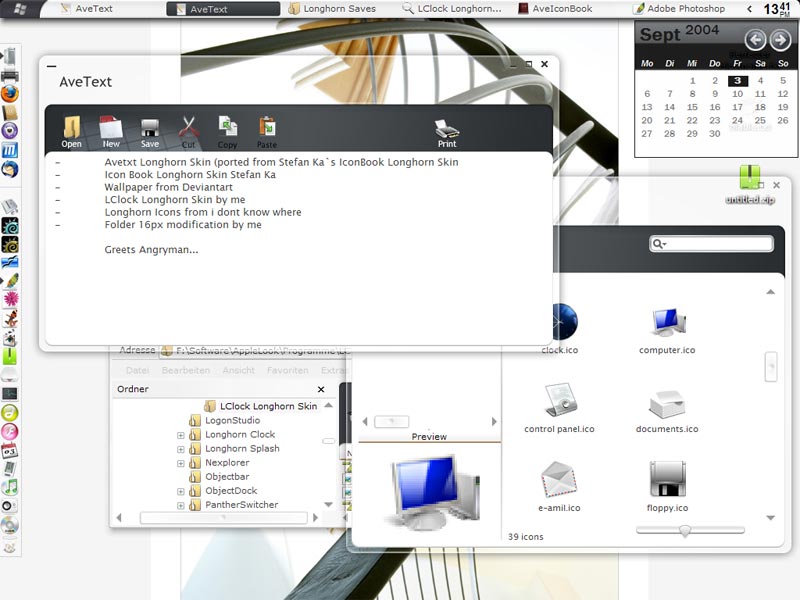Screen dimensions: 800x600
Task: Close the Ordner folder pane
Action: (x=321, y=389)
